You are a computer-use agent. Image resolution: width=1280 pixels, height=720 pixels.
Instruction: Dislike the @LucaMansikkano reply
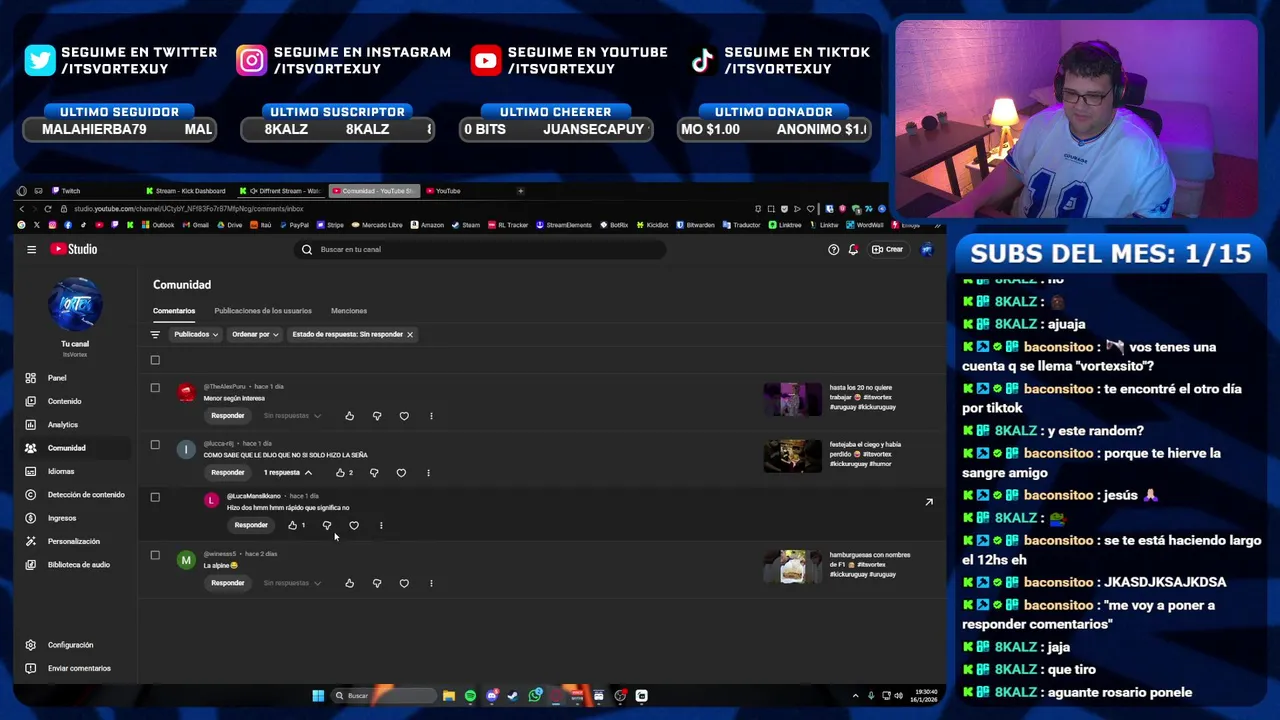tap(326, 525)
